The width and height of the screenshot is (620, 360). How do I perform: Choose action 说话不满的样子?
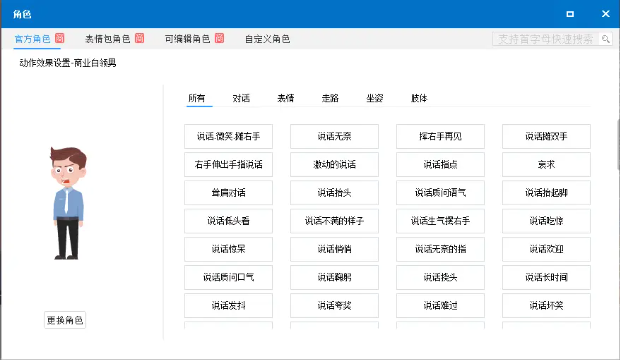[335, 221]
